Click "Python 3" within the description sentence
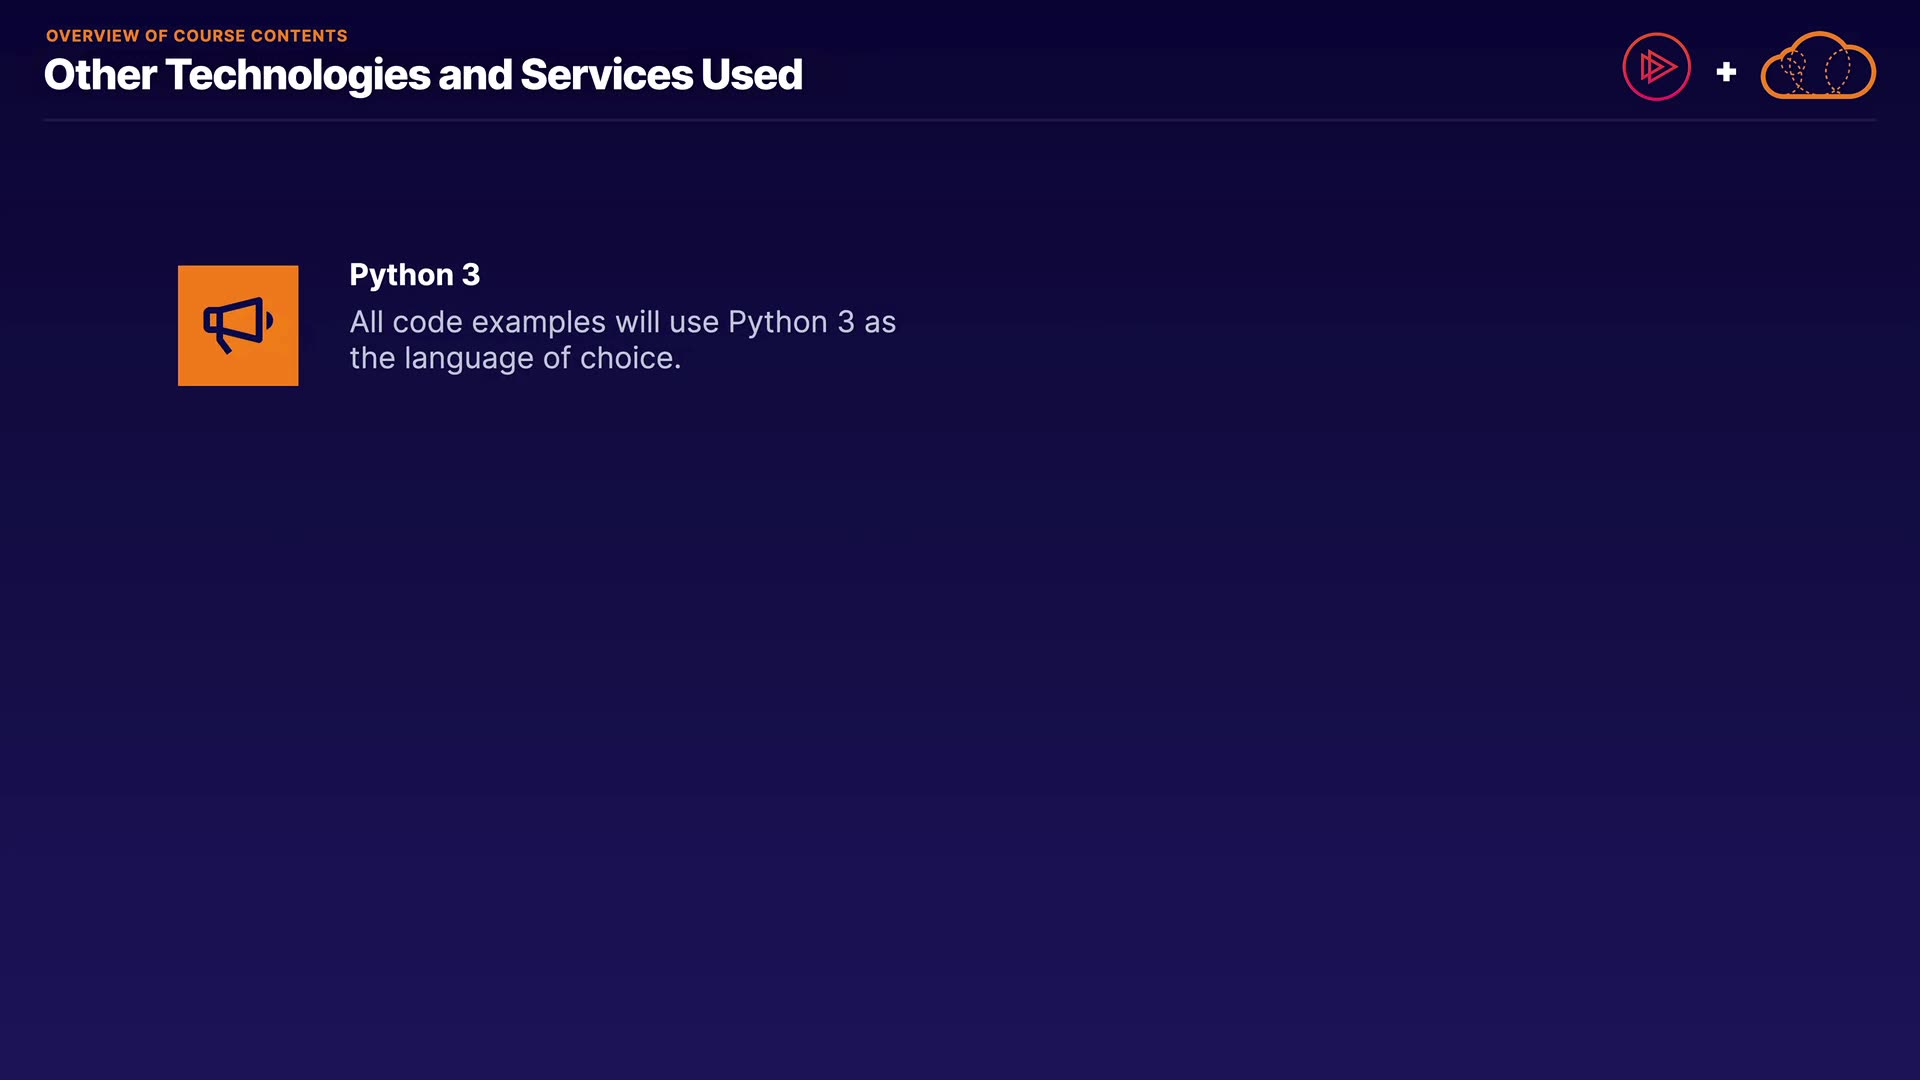Screen dimensions: 1920x1080 791,322
